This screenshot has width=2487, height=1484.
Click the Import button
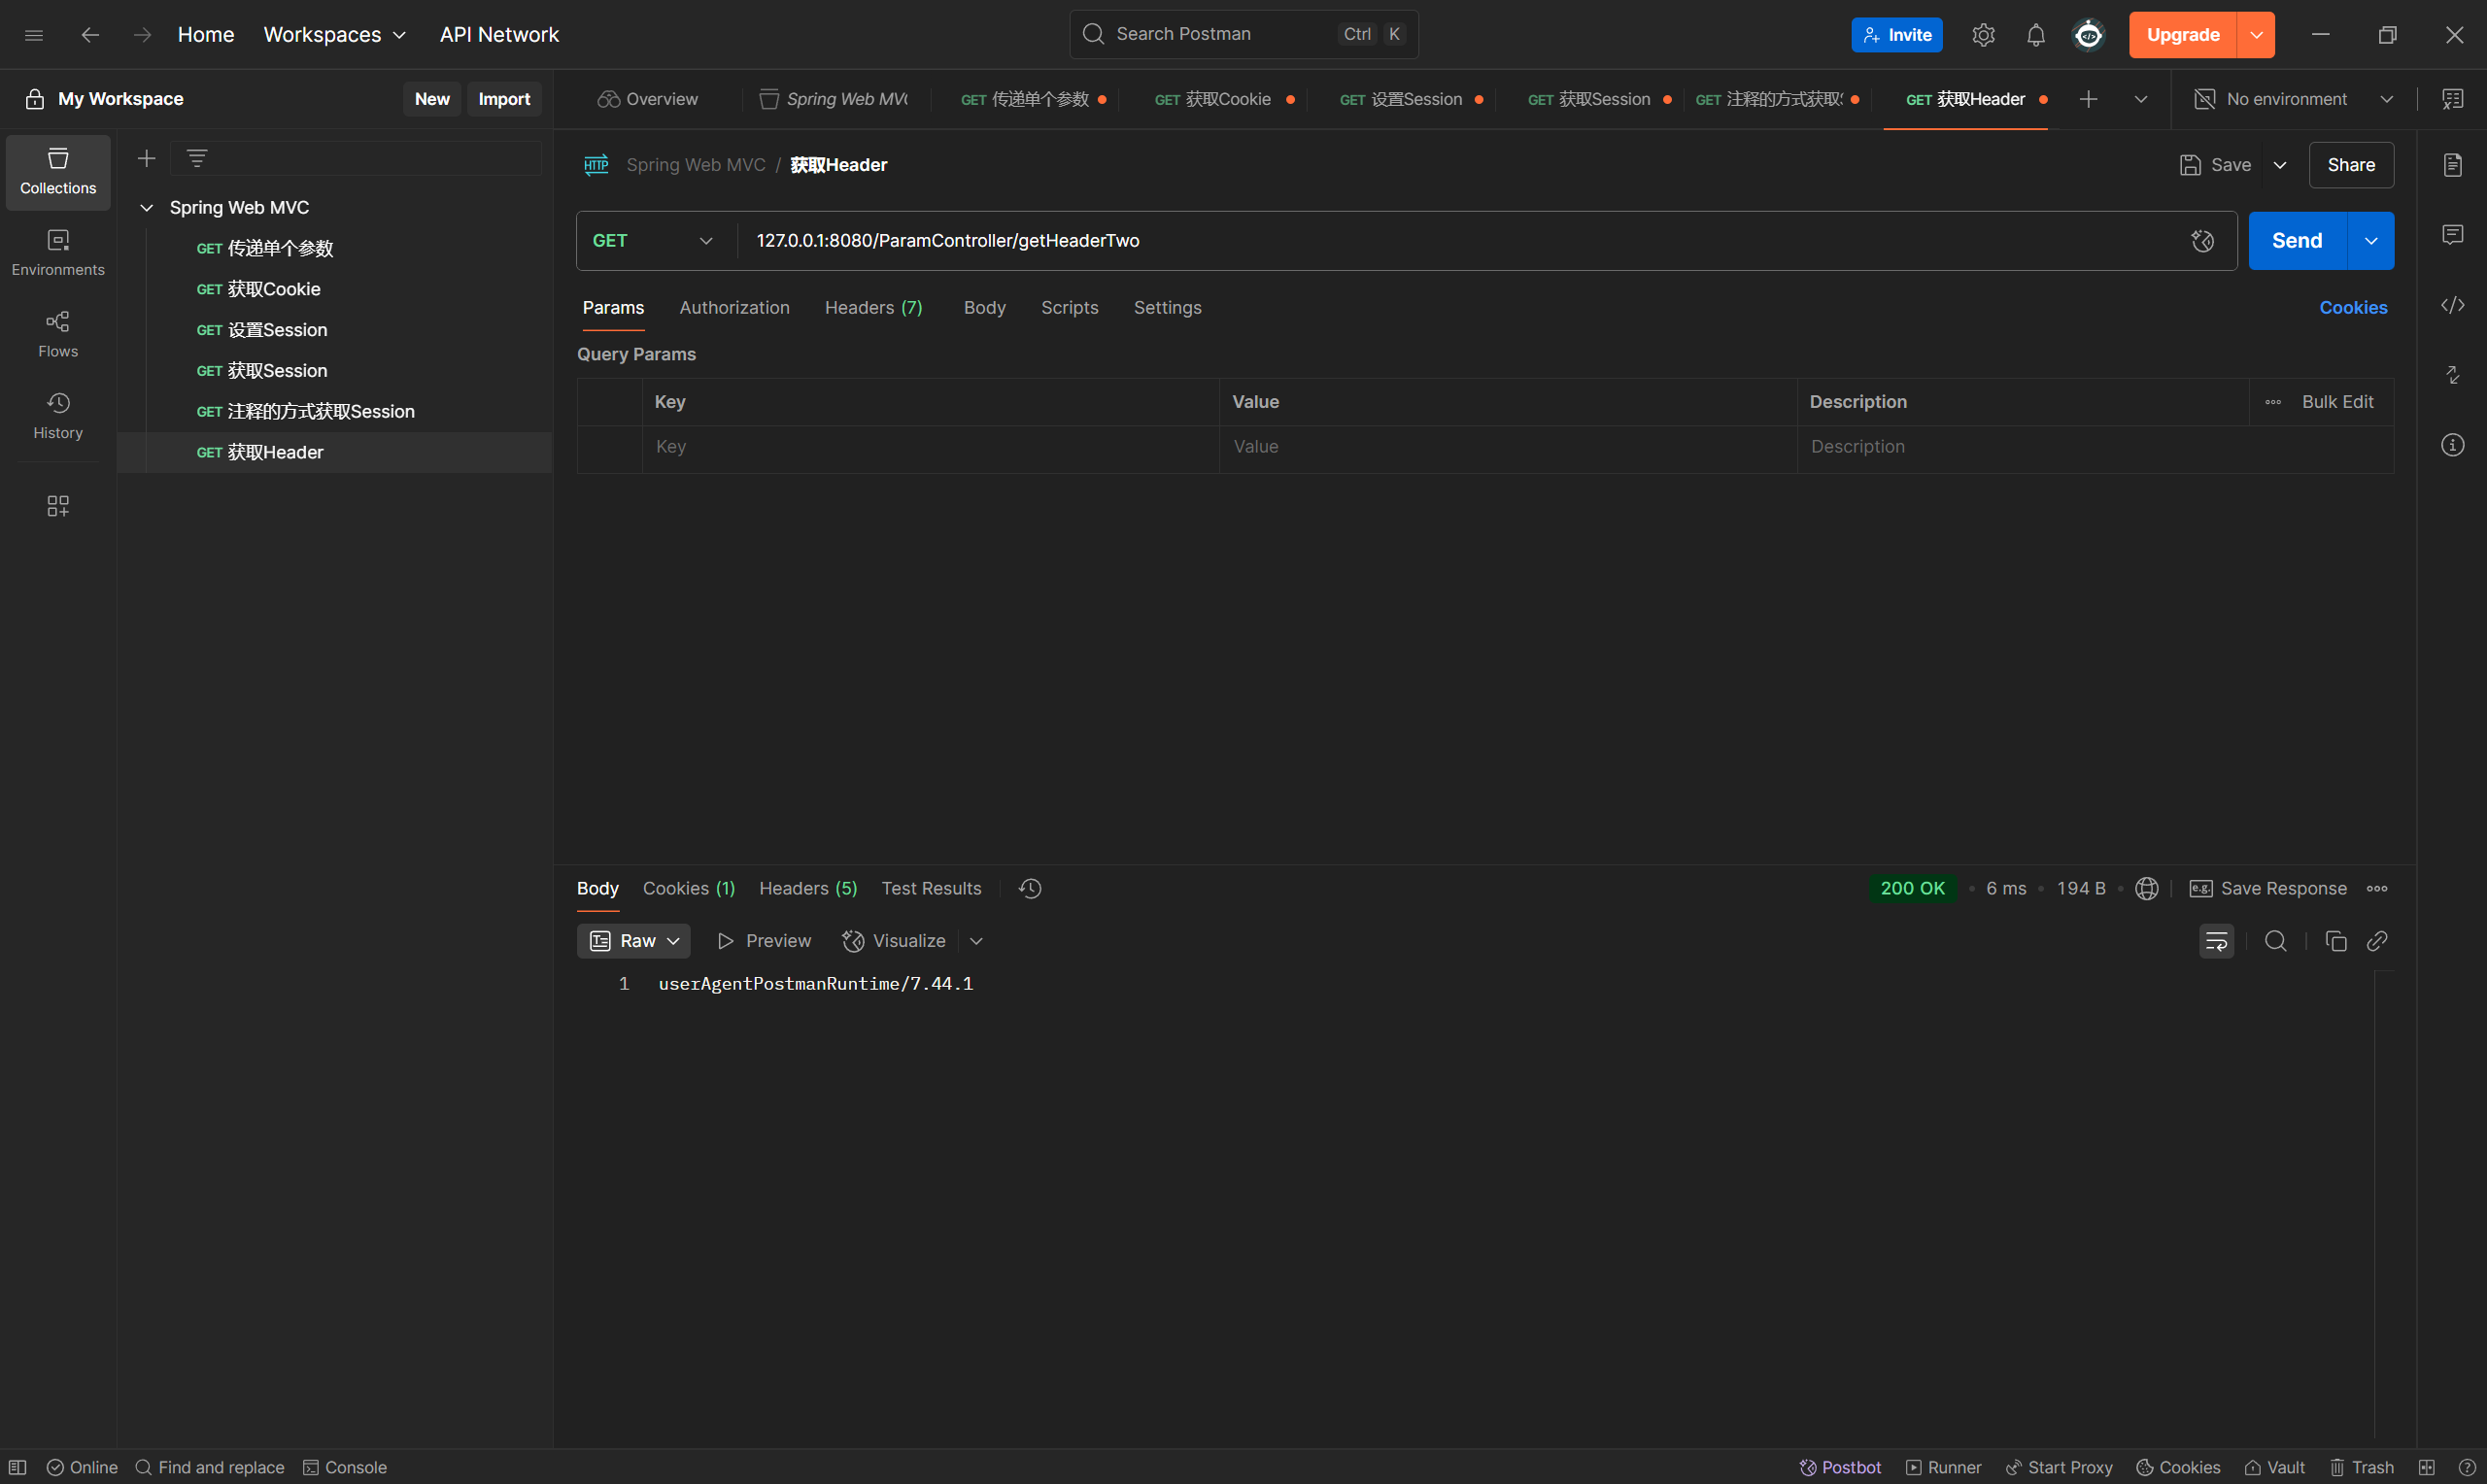coord(504,99)
